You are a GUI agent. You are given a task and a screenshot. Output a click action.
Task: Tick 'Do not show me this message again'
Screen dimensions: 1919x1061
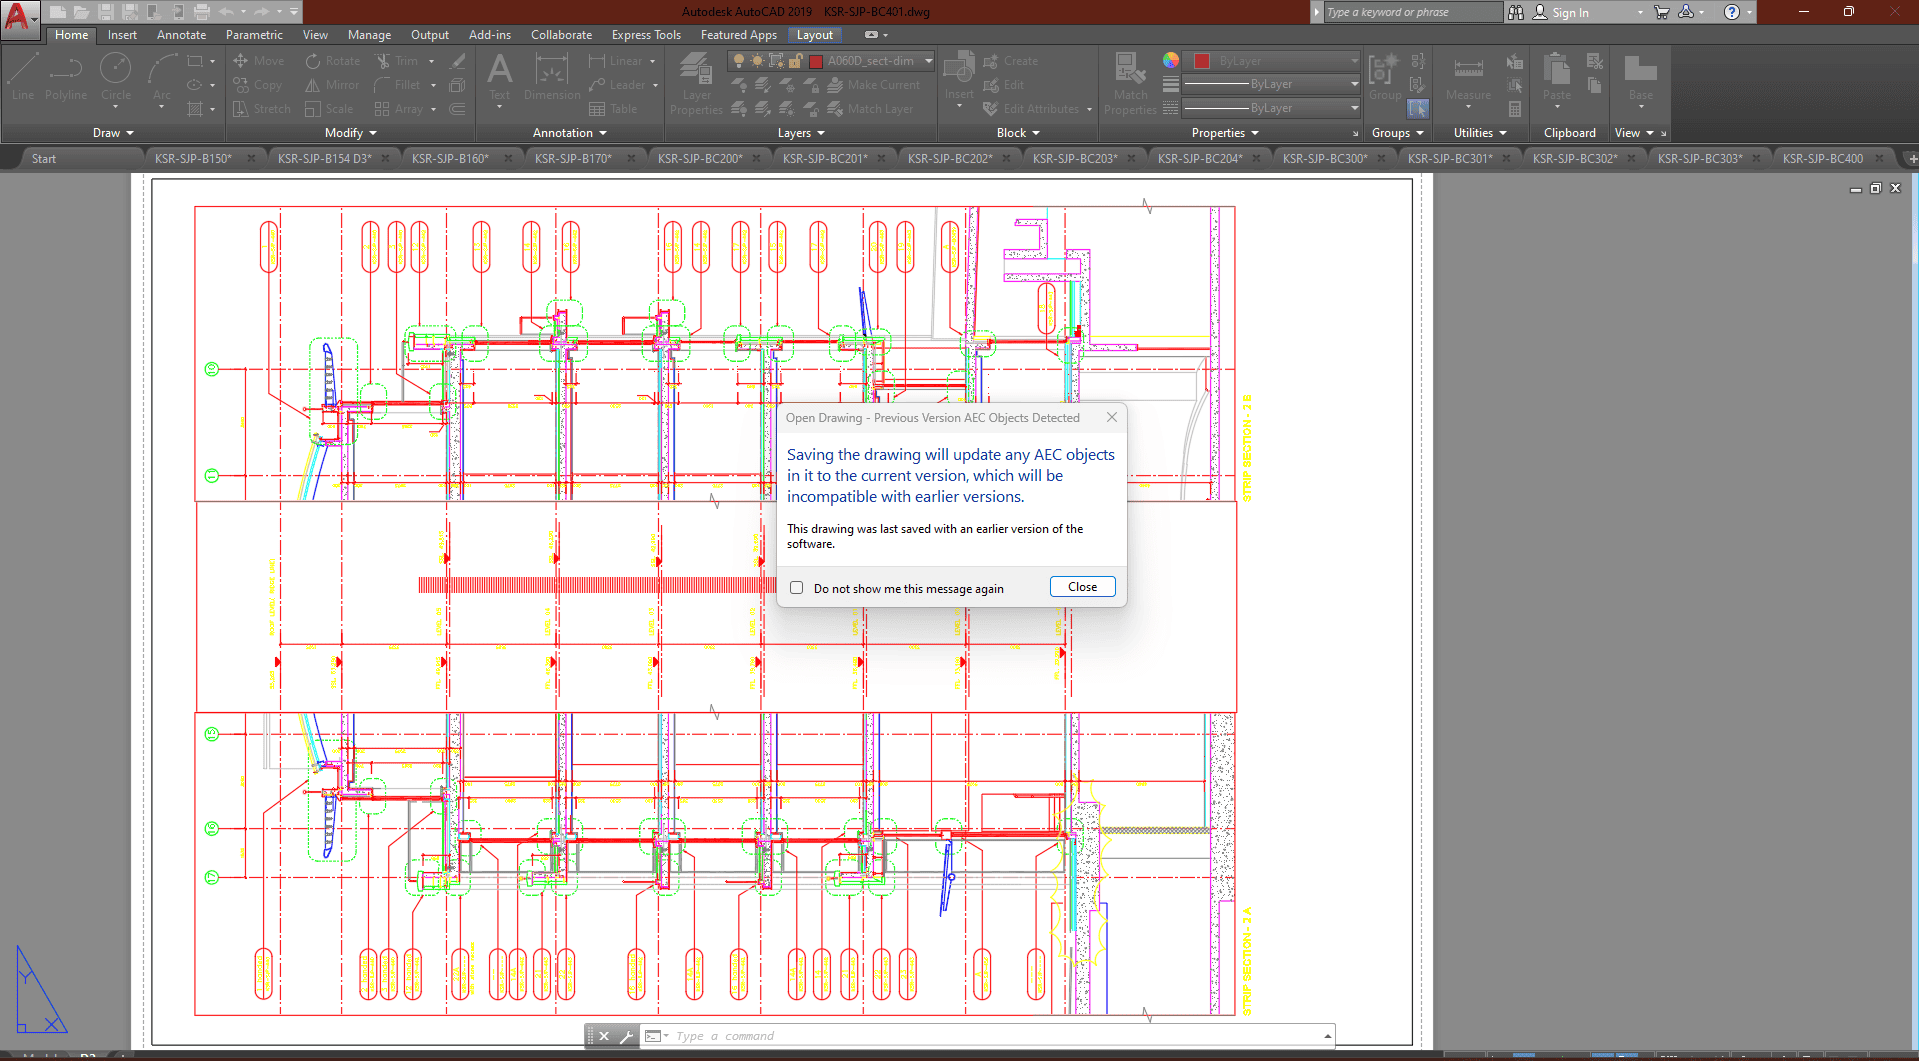coord(797,588)
